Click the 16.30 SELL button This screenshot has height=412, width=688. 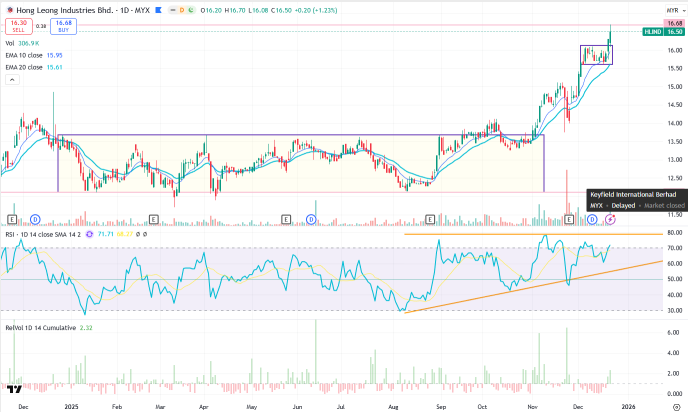tap(18, 26)
